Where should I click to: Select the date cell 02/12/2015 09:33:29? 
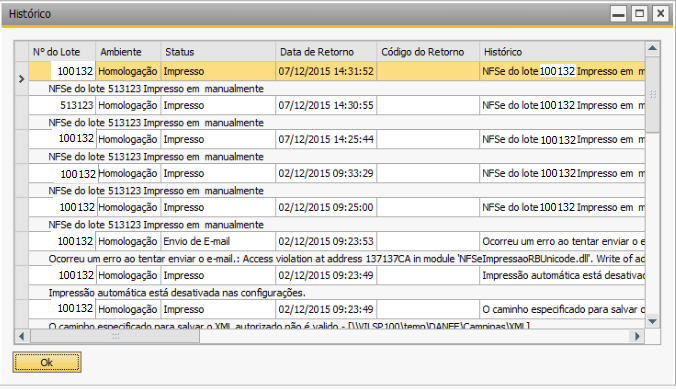click(326, 173)
